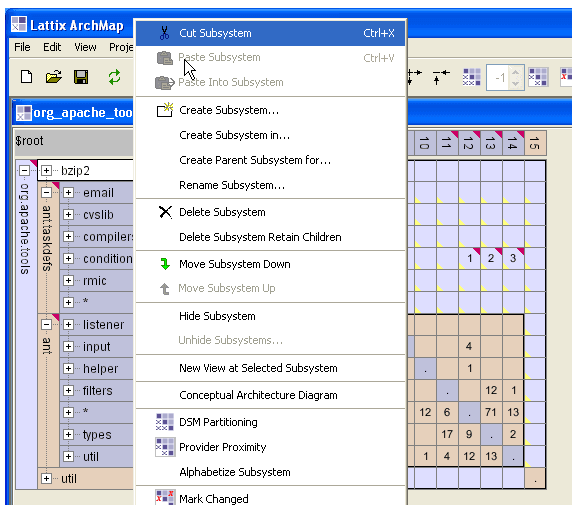Expand the listener subsystem node
Screen dimensions: 572x505
click(x=68, y=324)
